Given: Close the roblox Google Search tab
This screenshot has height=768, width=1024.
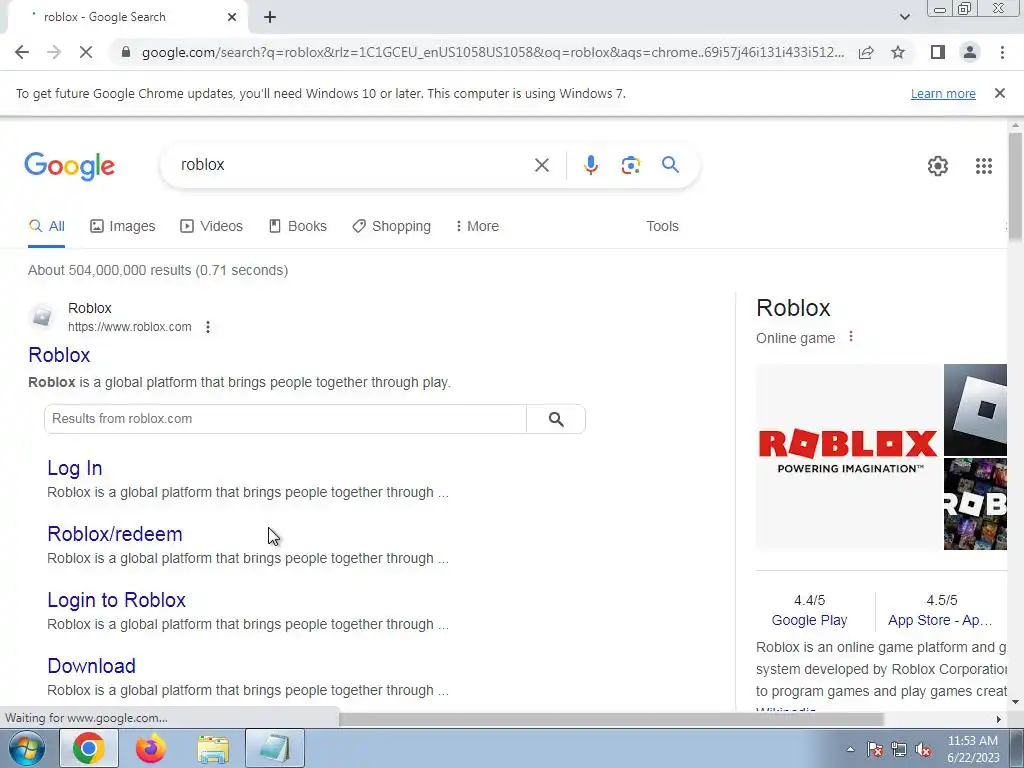Looking at the screenshot, I should (232, 18).
